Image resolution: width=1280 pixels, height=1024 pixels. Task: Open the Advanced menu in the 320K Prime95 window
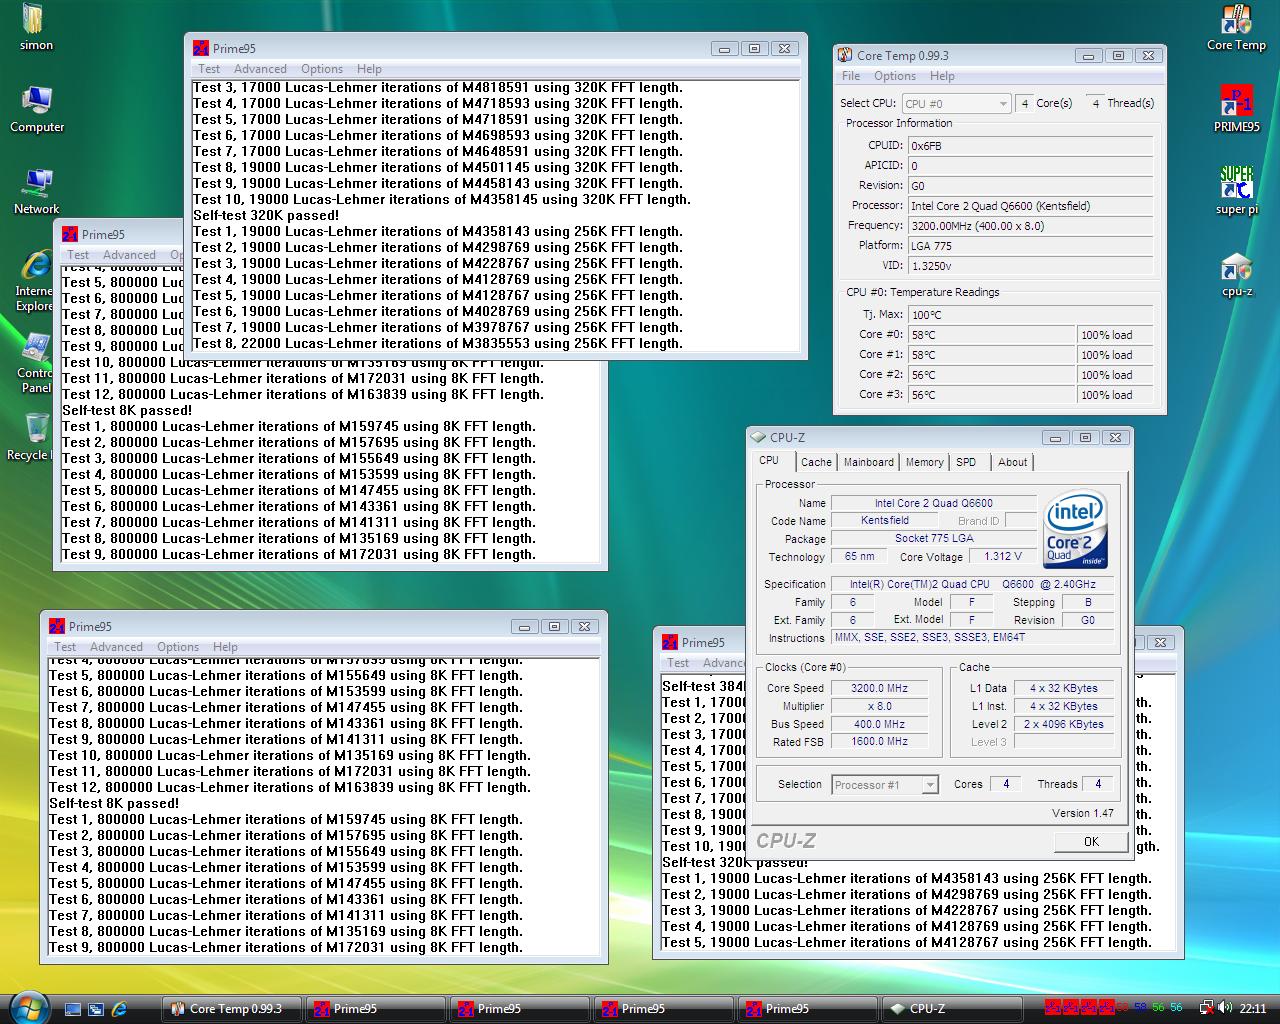(x=260, y=69)
